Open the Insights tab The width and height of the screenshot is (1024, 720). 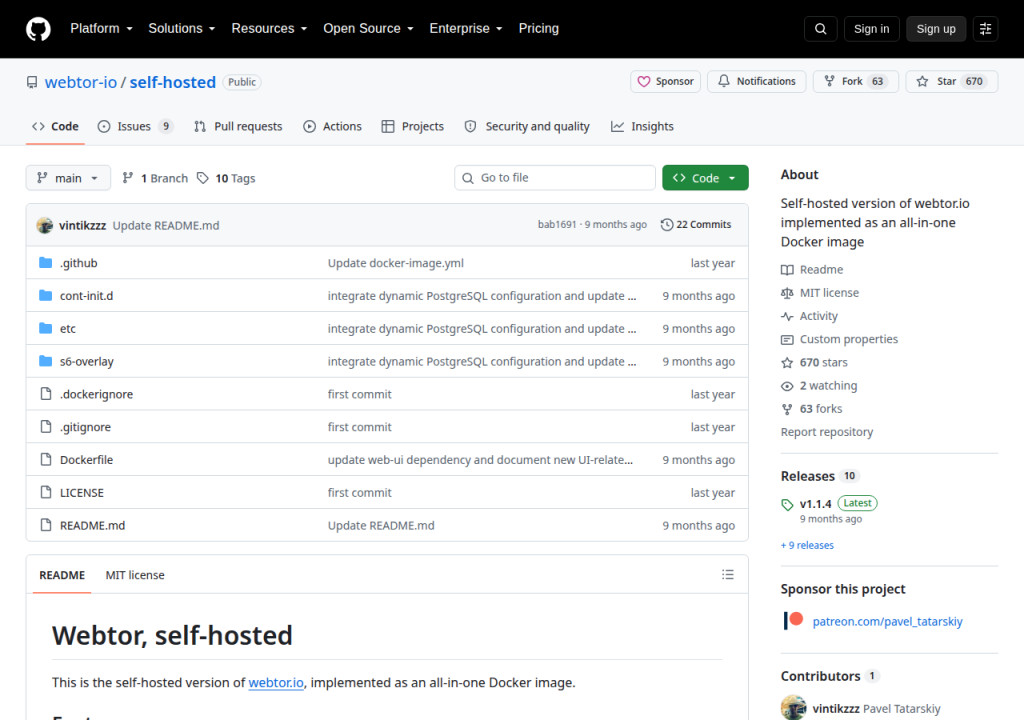tap(643, 127)
